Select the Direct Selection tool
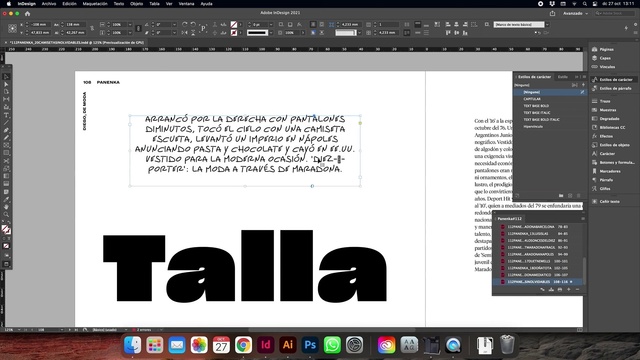 point(6,84)
